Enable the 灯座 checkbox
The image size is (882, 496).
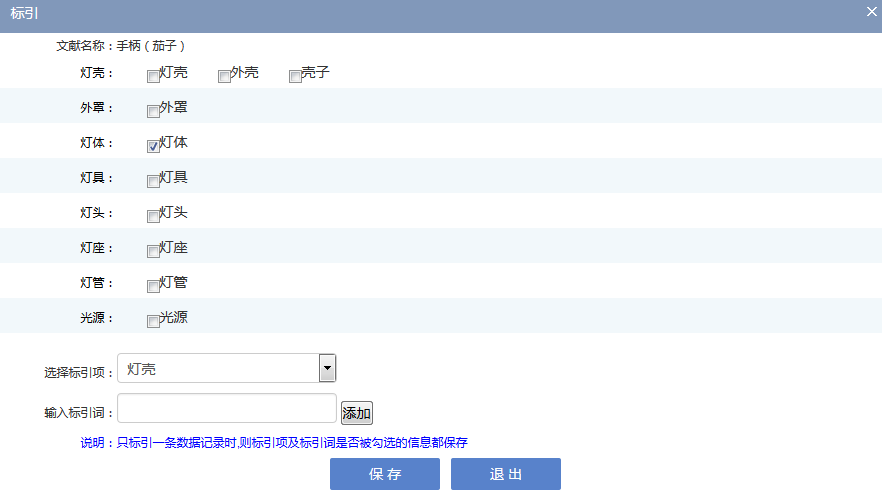pos(153,251)
